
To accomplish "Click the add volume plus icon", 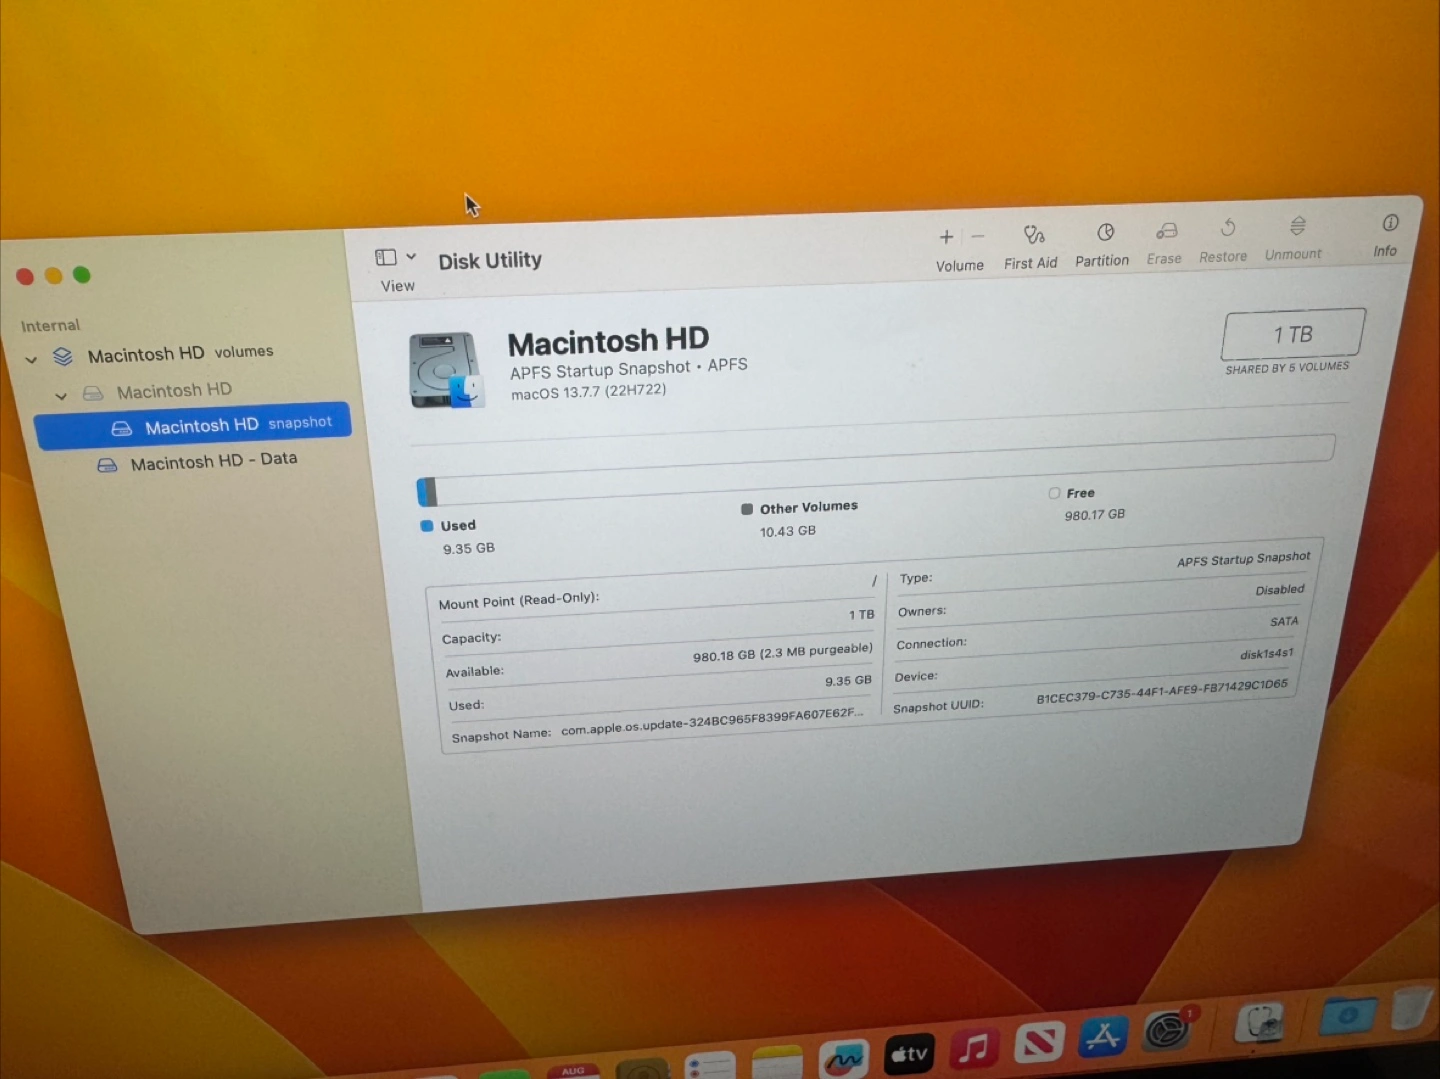I will coord(946,237).
